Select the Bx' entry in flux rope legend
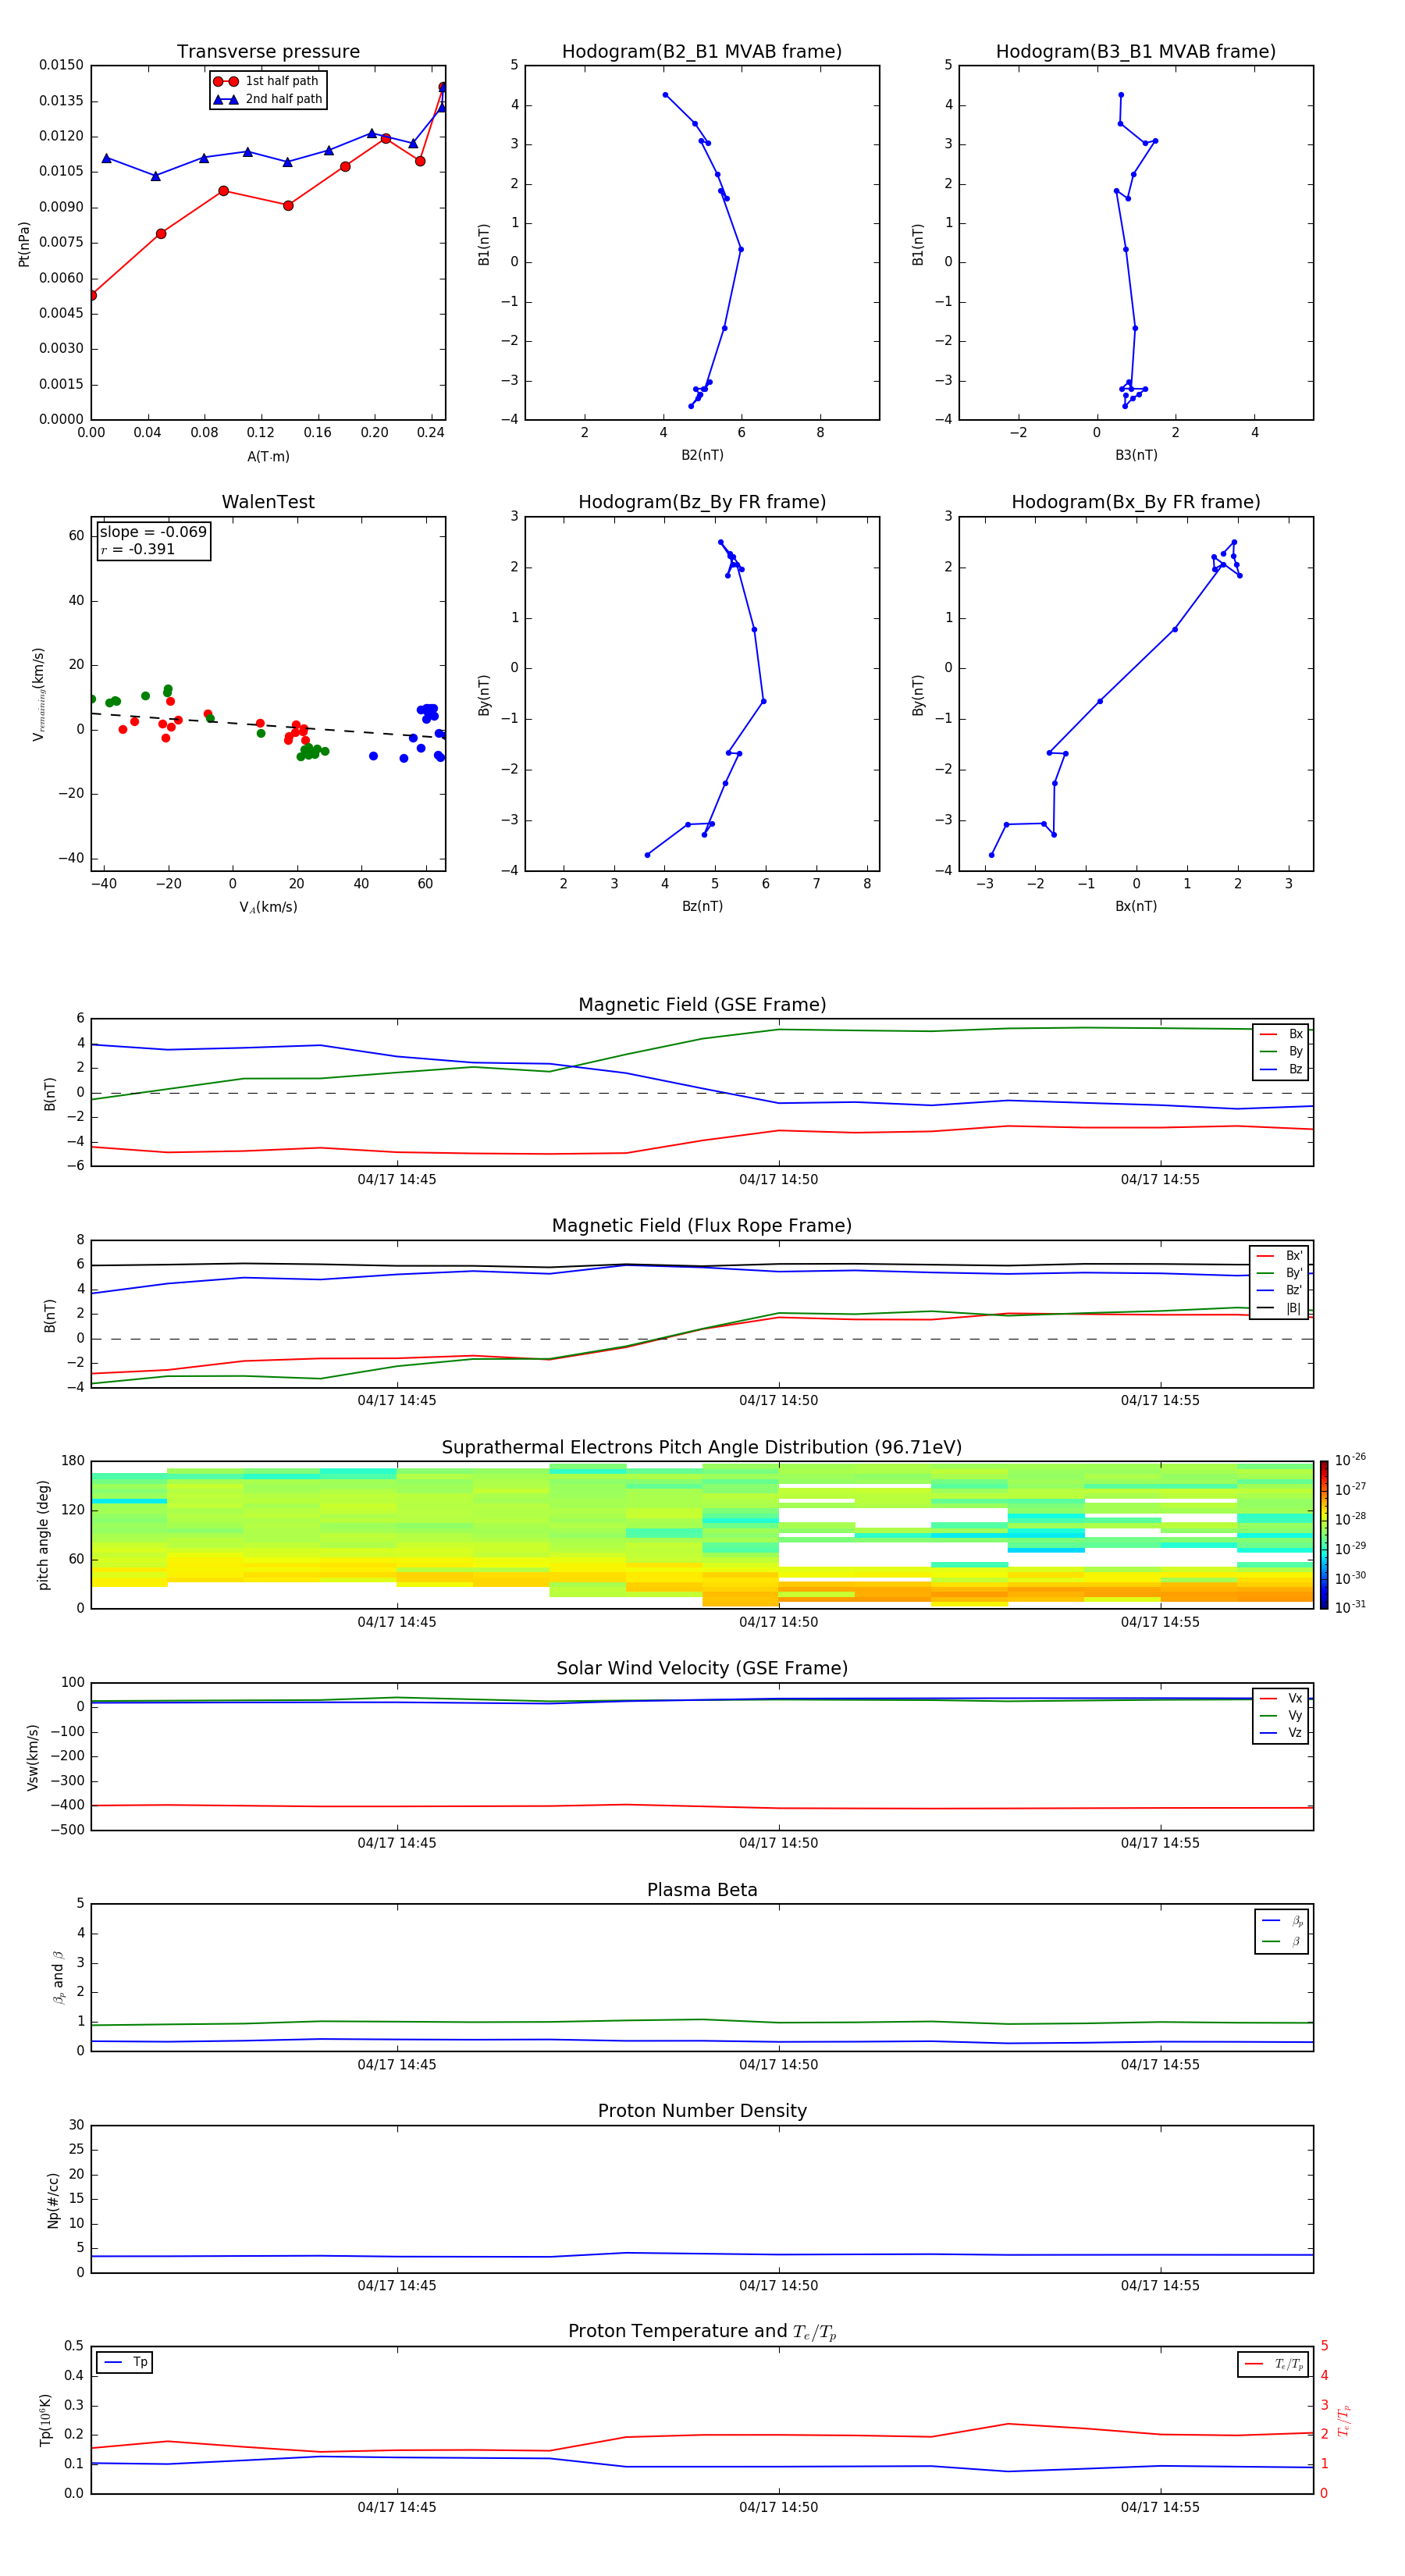Image resolution: width=1405 pixels, height=2576 pixels. point(1279,1256)
